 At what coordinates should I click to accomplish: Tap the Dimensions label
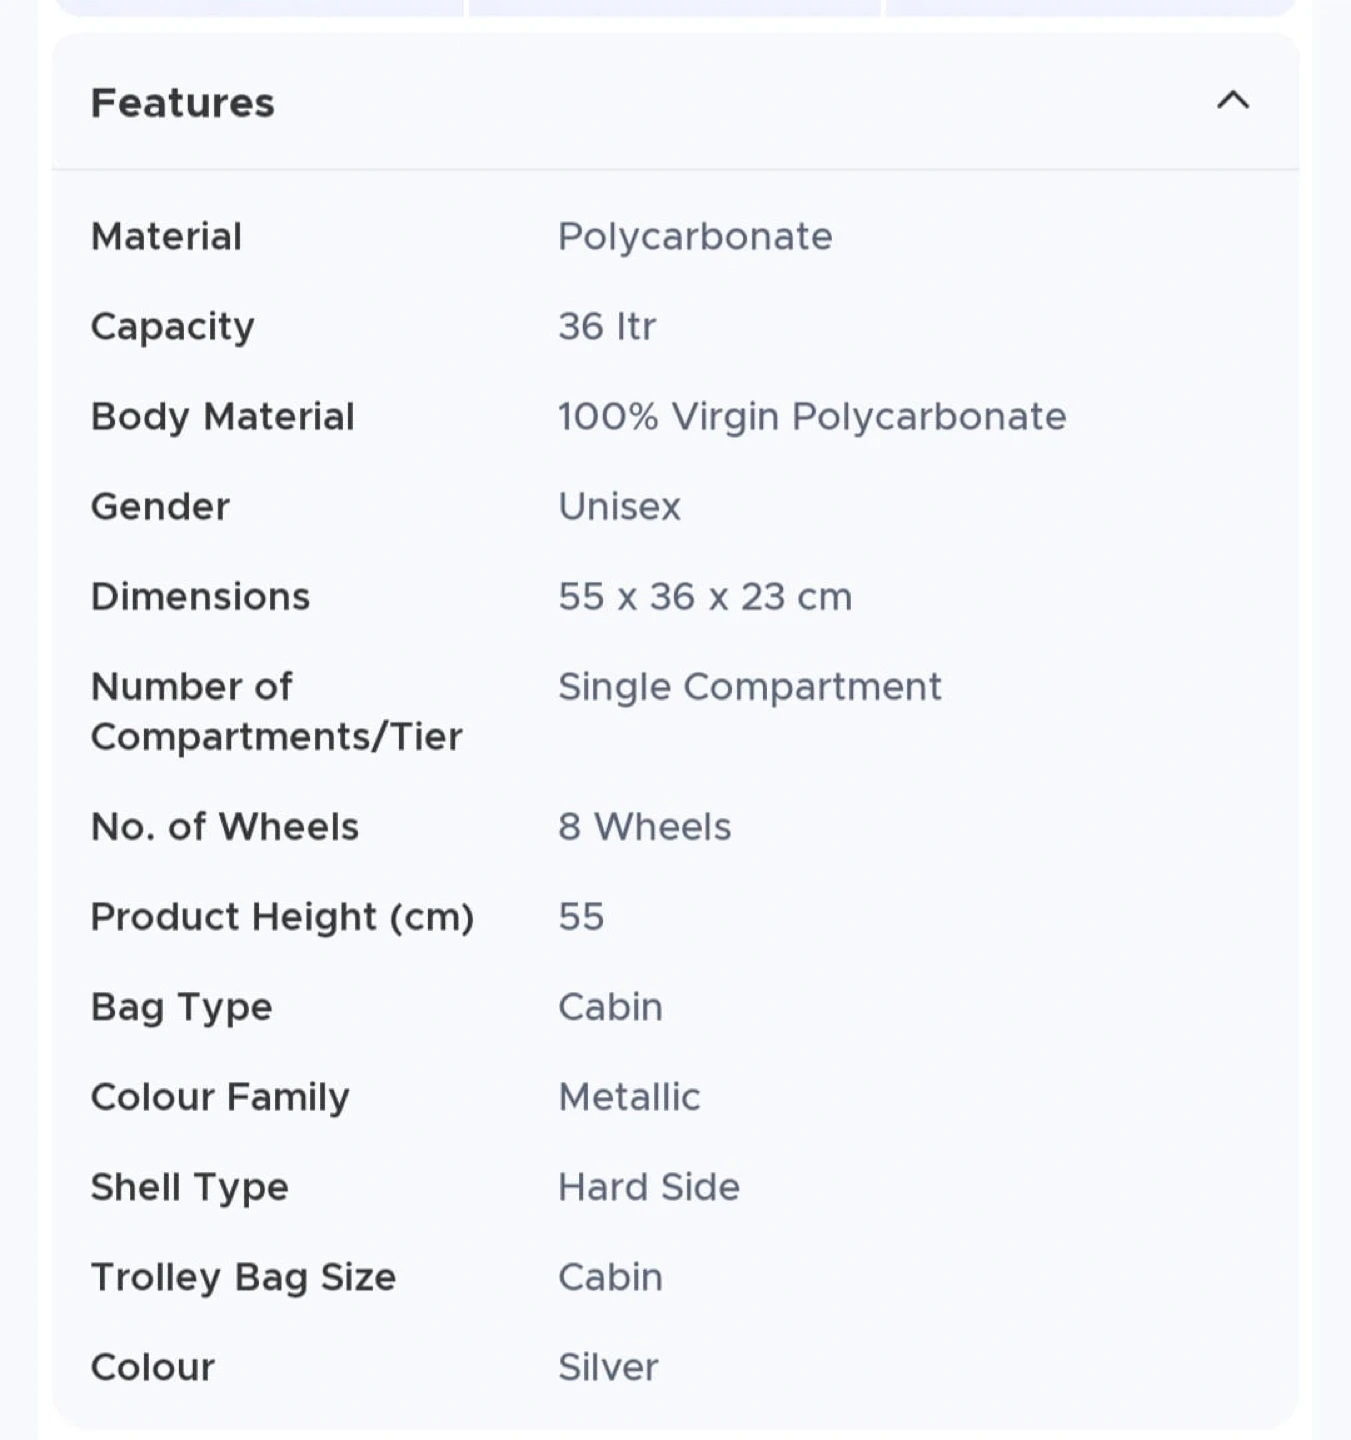pyautogui.click(x=200, y=597)
